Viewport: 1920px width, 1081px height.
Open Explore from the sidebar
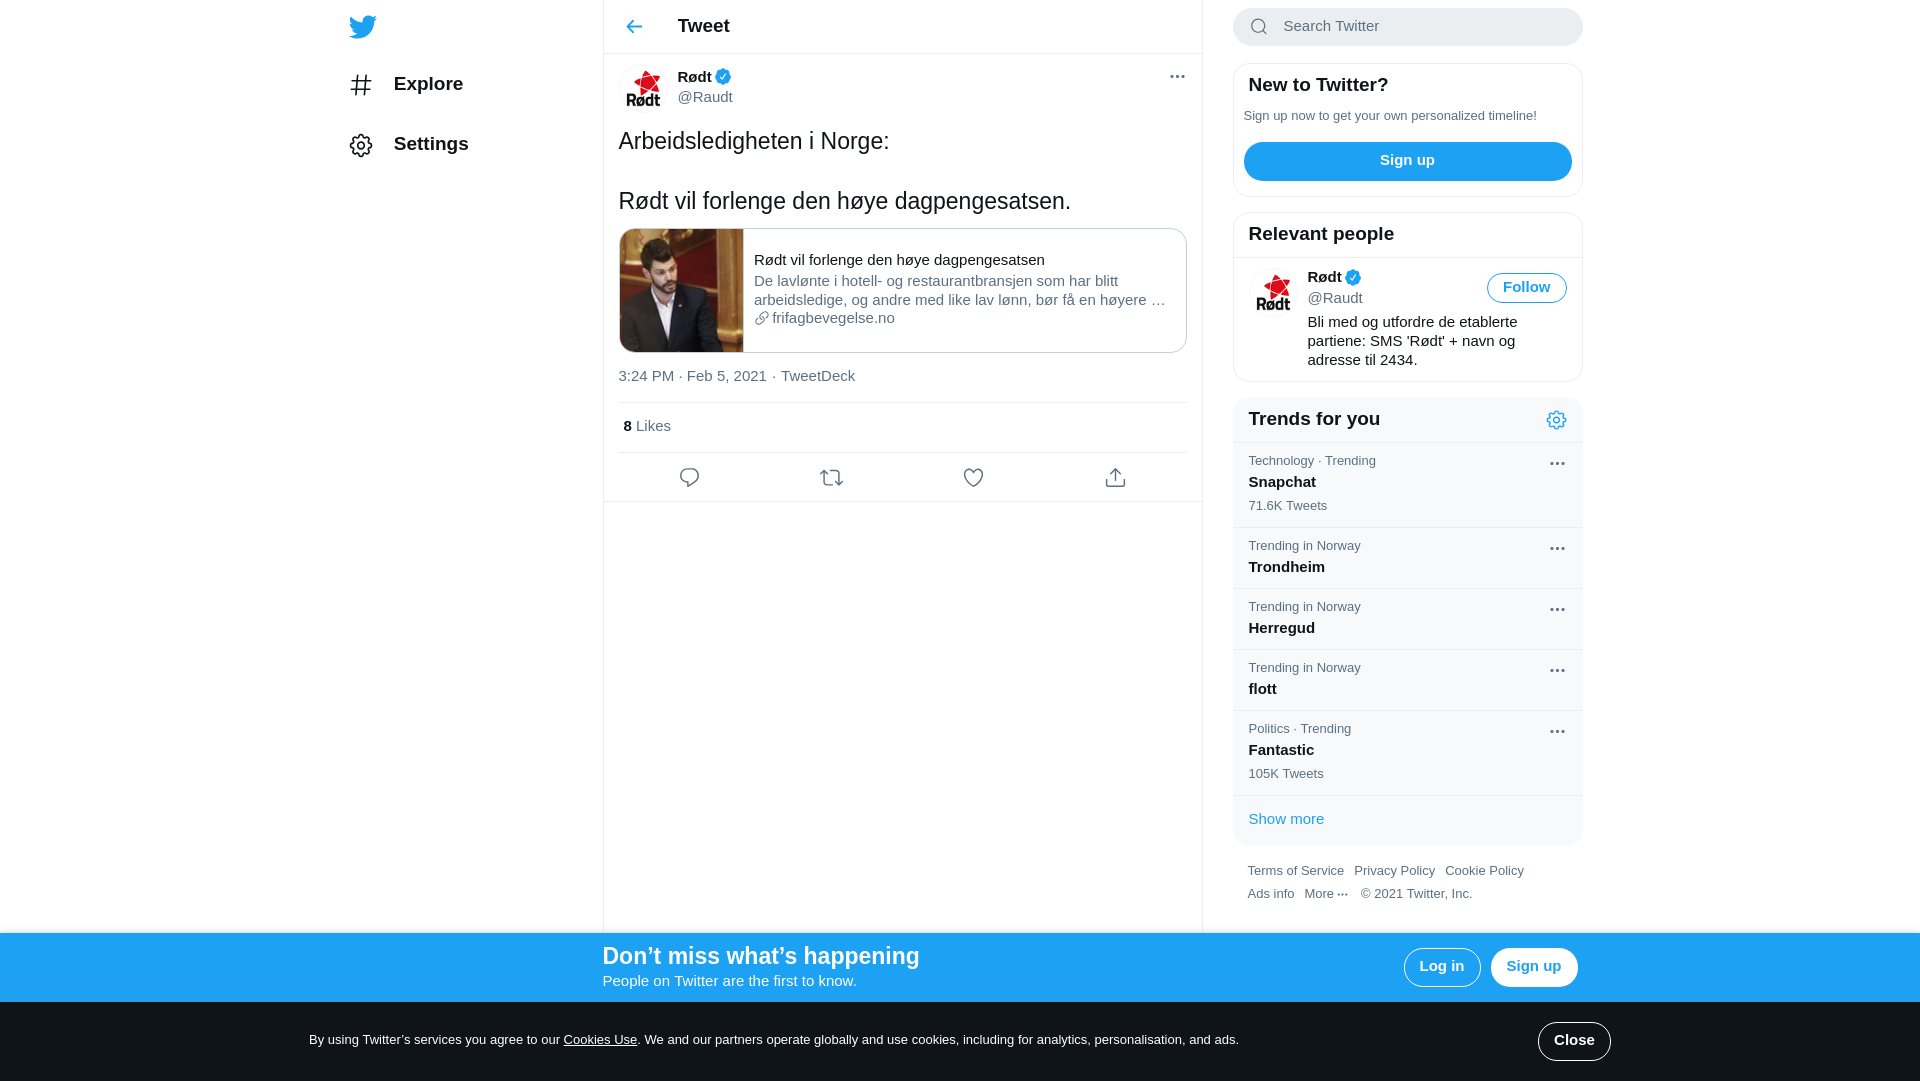coord(406,84)
